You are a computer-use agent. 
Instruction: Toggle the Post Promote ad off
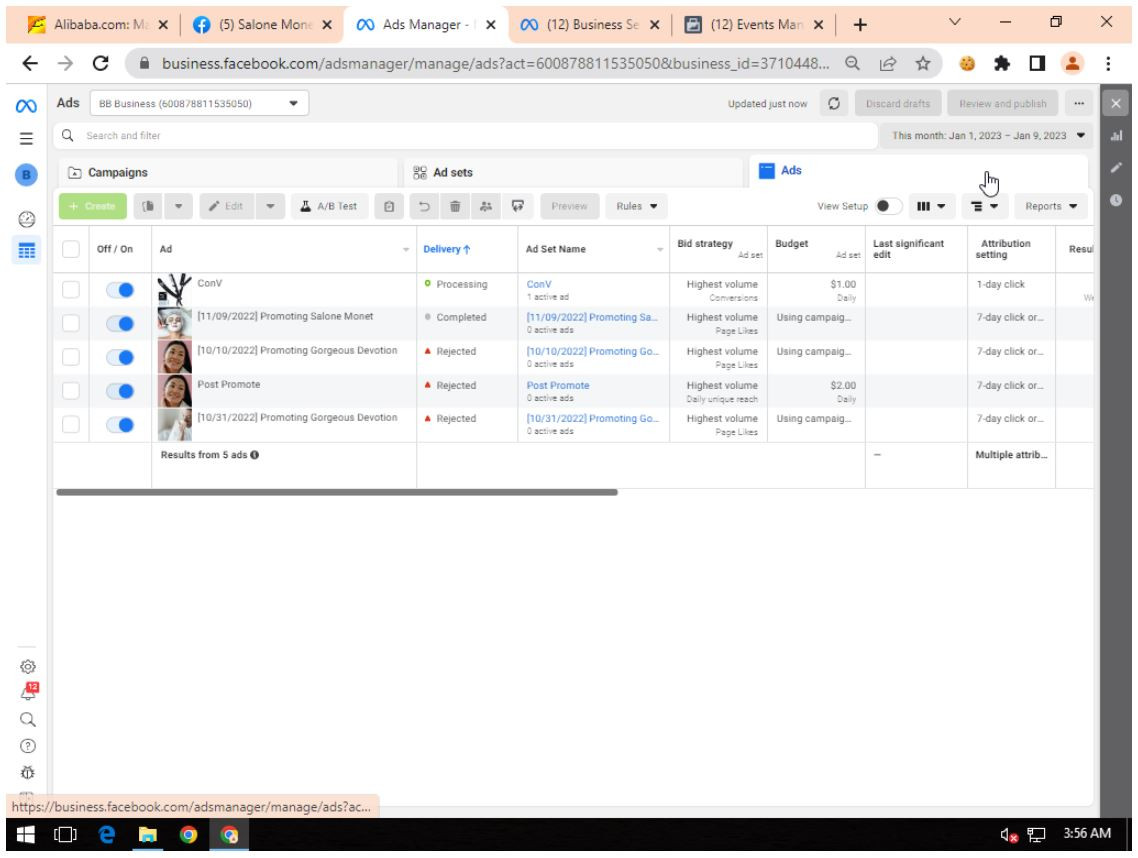pyautogui.click(x=120, y=391)
